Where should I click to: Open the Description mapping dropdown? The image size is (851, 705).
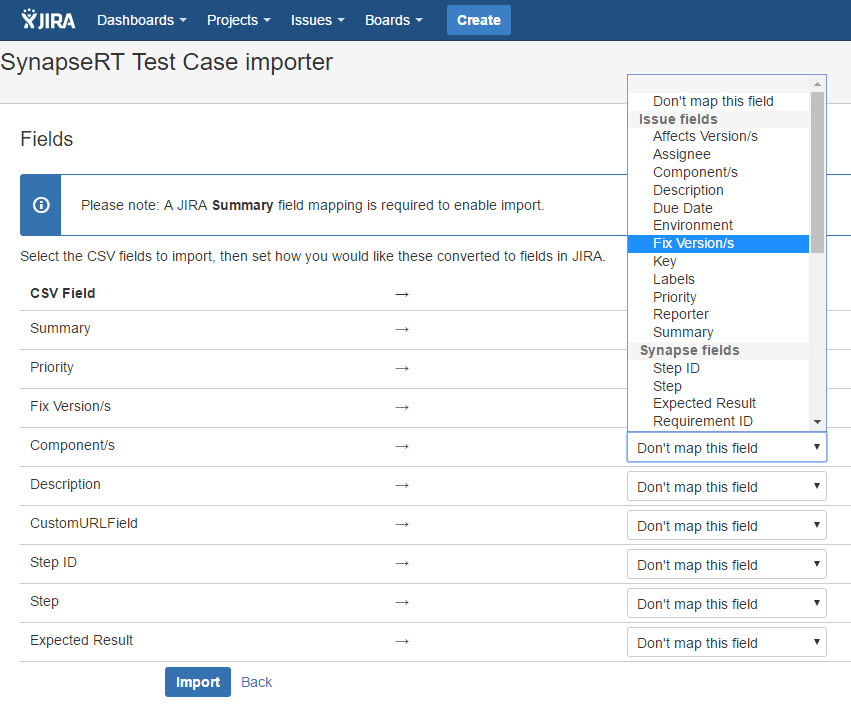coord(726,487)
